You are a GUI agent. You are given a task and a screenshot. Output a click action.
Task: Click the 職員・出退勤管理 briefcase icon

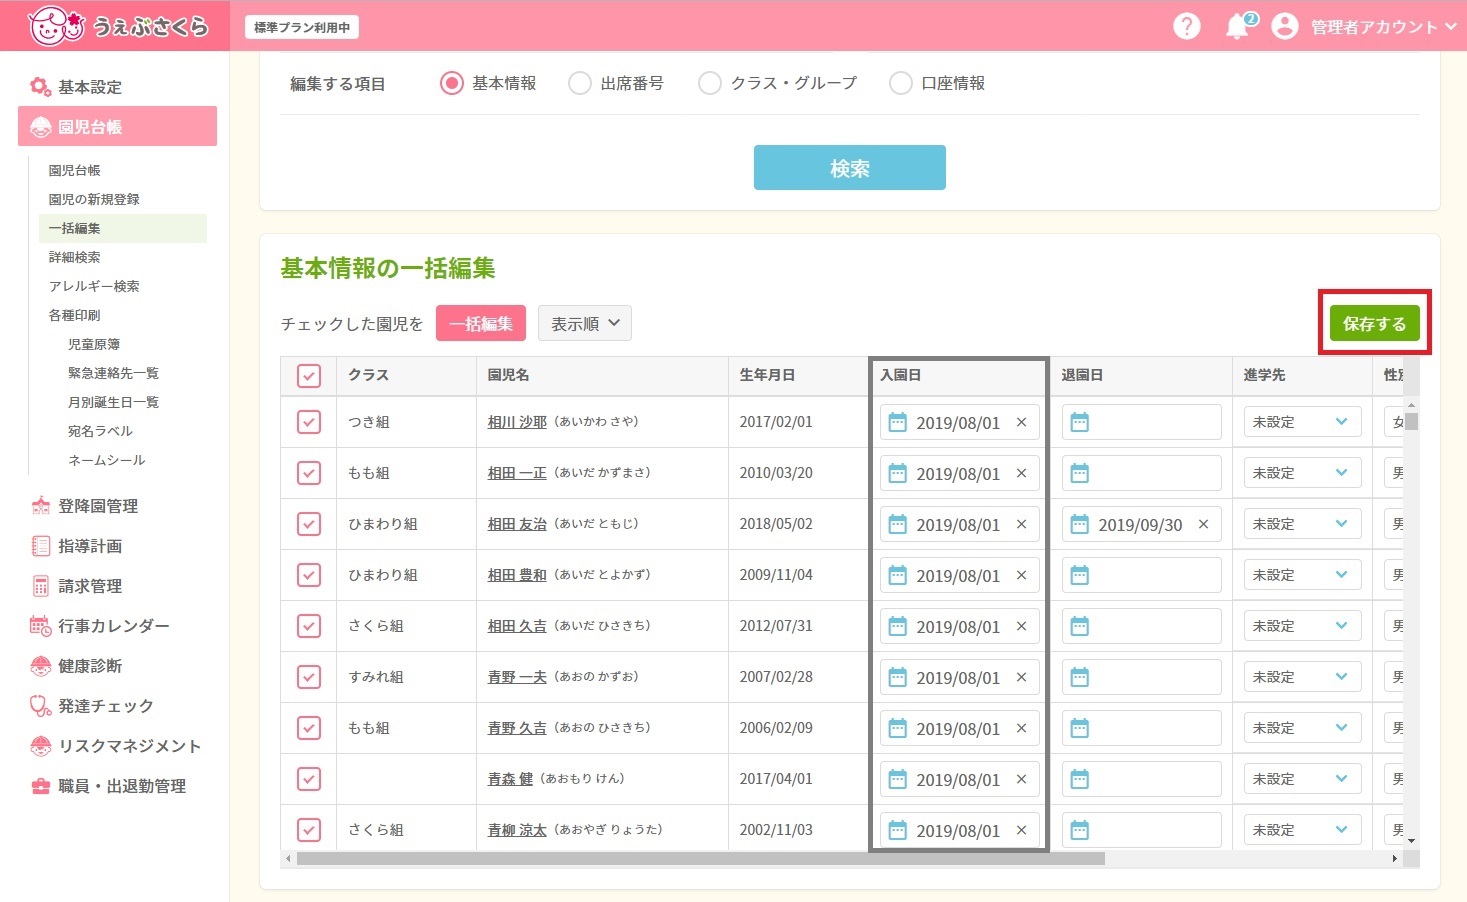click(x=40, y=786)
